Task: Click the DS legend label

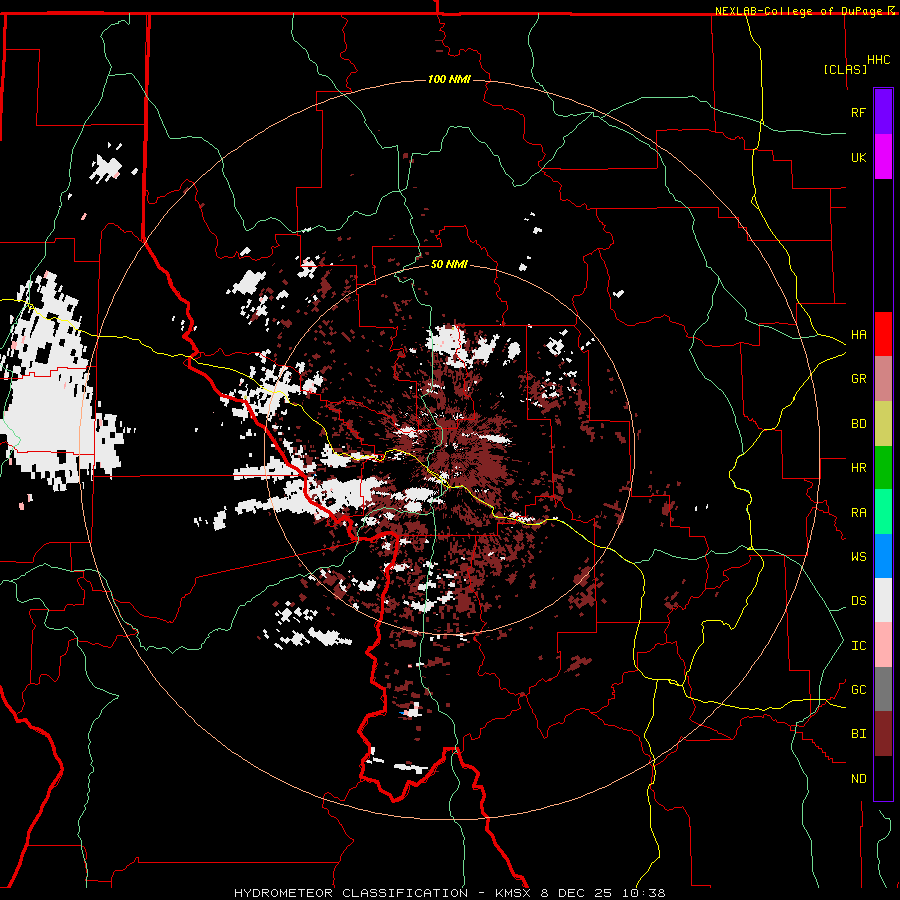Action: click(x=858, y=601)
